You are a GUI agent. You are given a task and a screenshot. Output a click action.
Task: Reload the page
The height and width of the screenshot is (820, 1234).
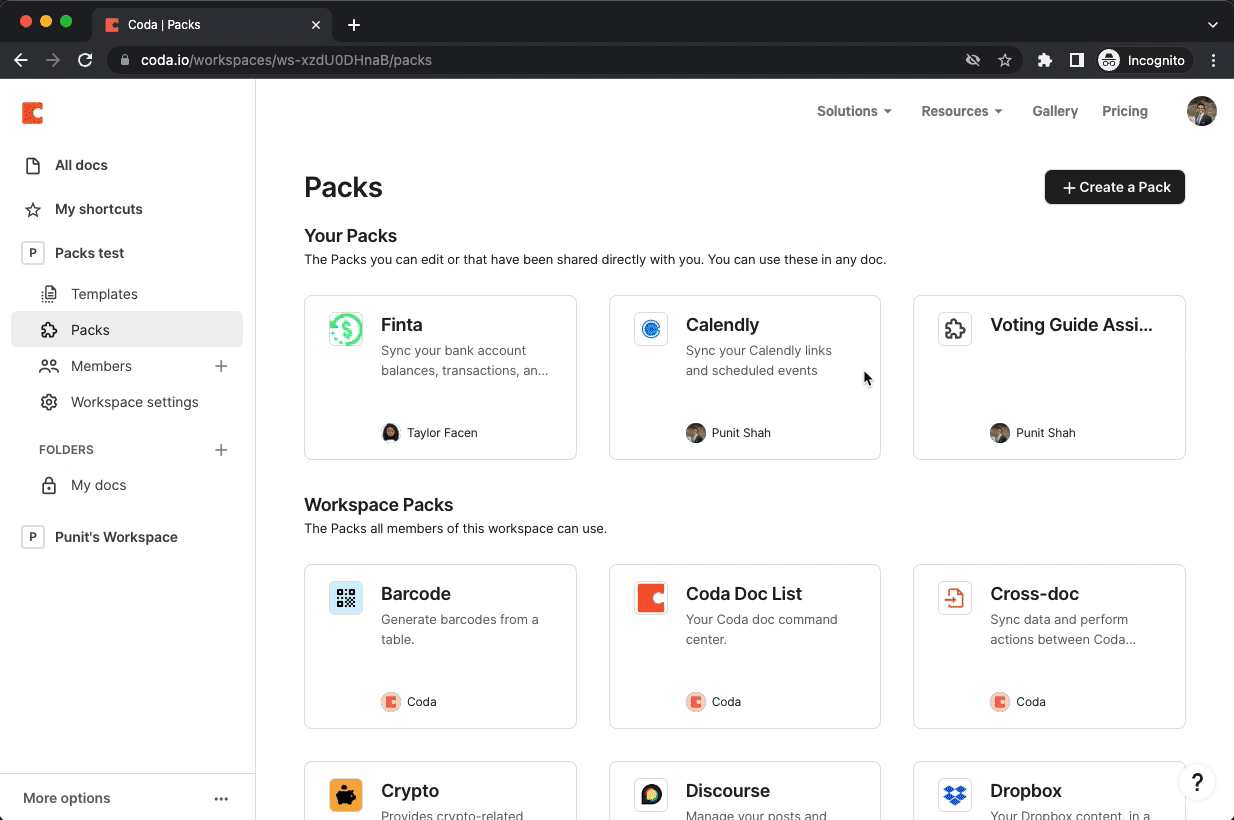click(85, 60)
